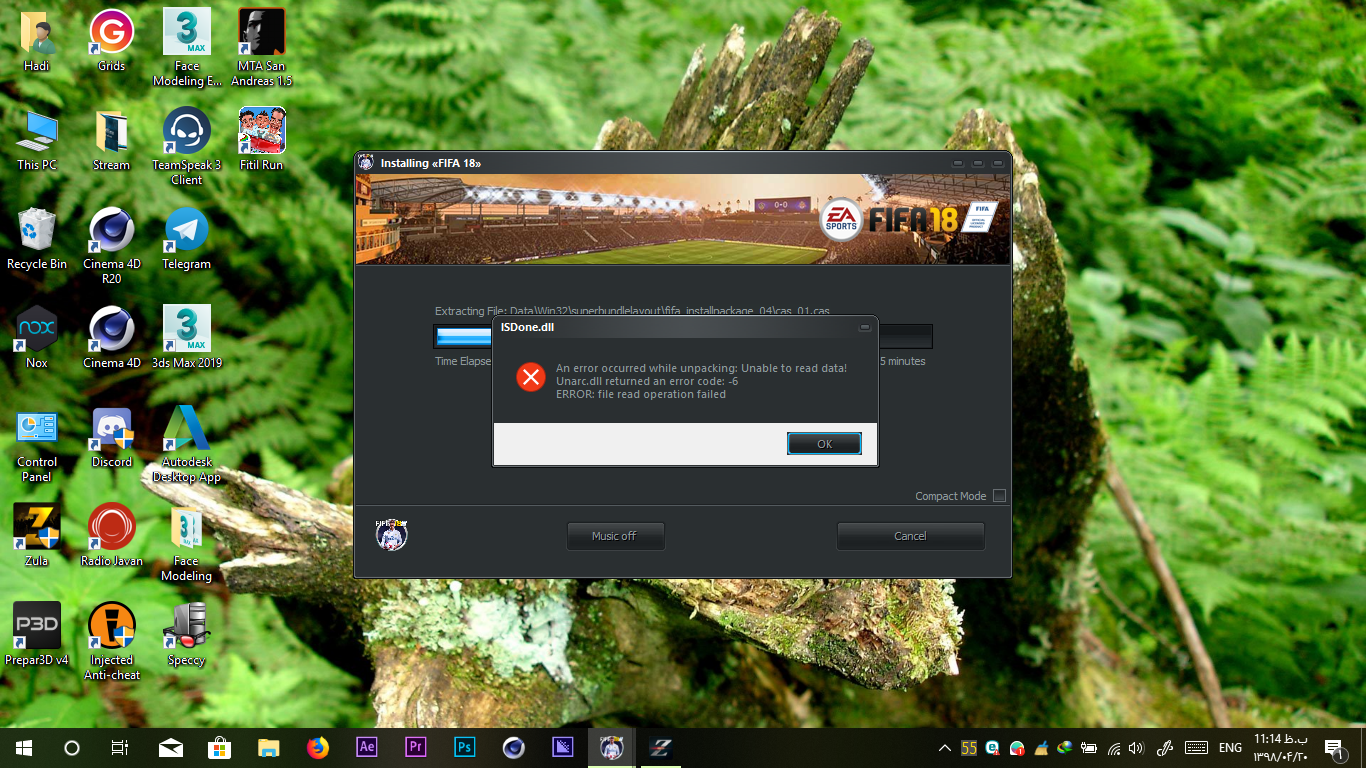
Task: Open the Face Modeling E... 3ds Max file
Action: 187,48
